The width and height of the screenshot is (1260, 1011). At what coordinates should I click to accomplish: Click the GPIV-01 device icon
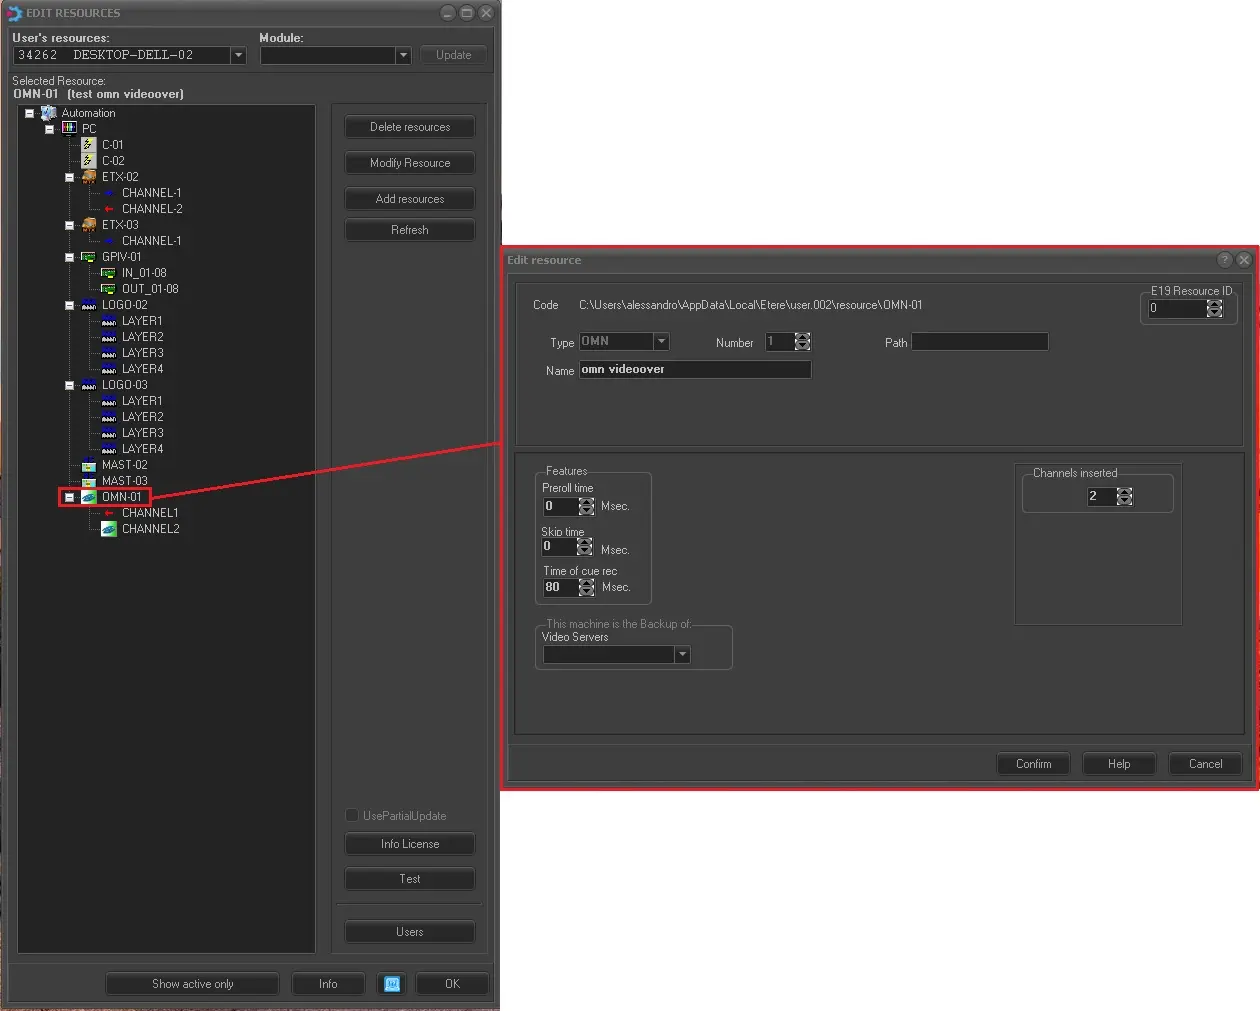89,257
